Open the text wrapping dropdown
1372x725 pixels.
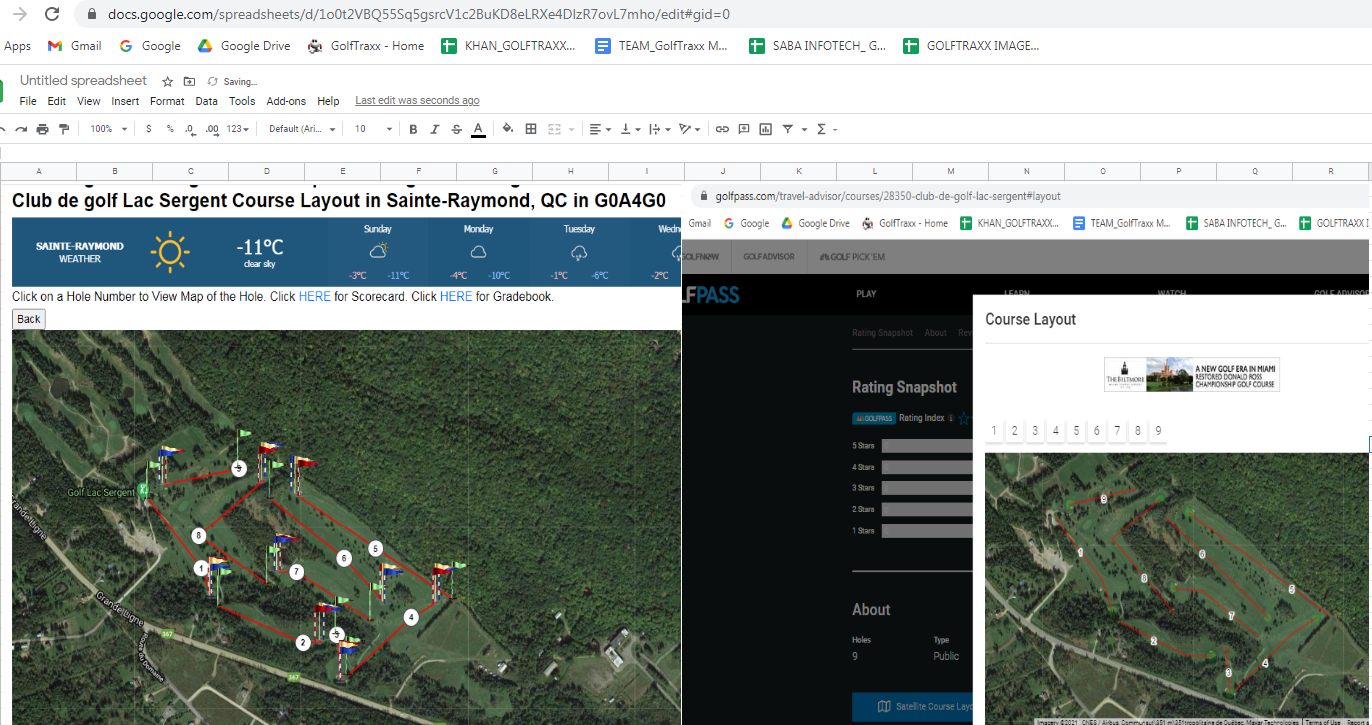659,129
